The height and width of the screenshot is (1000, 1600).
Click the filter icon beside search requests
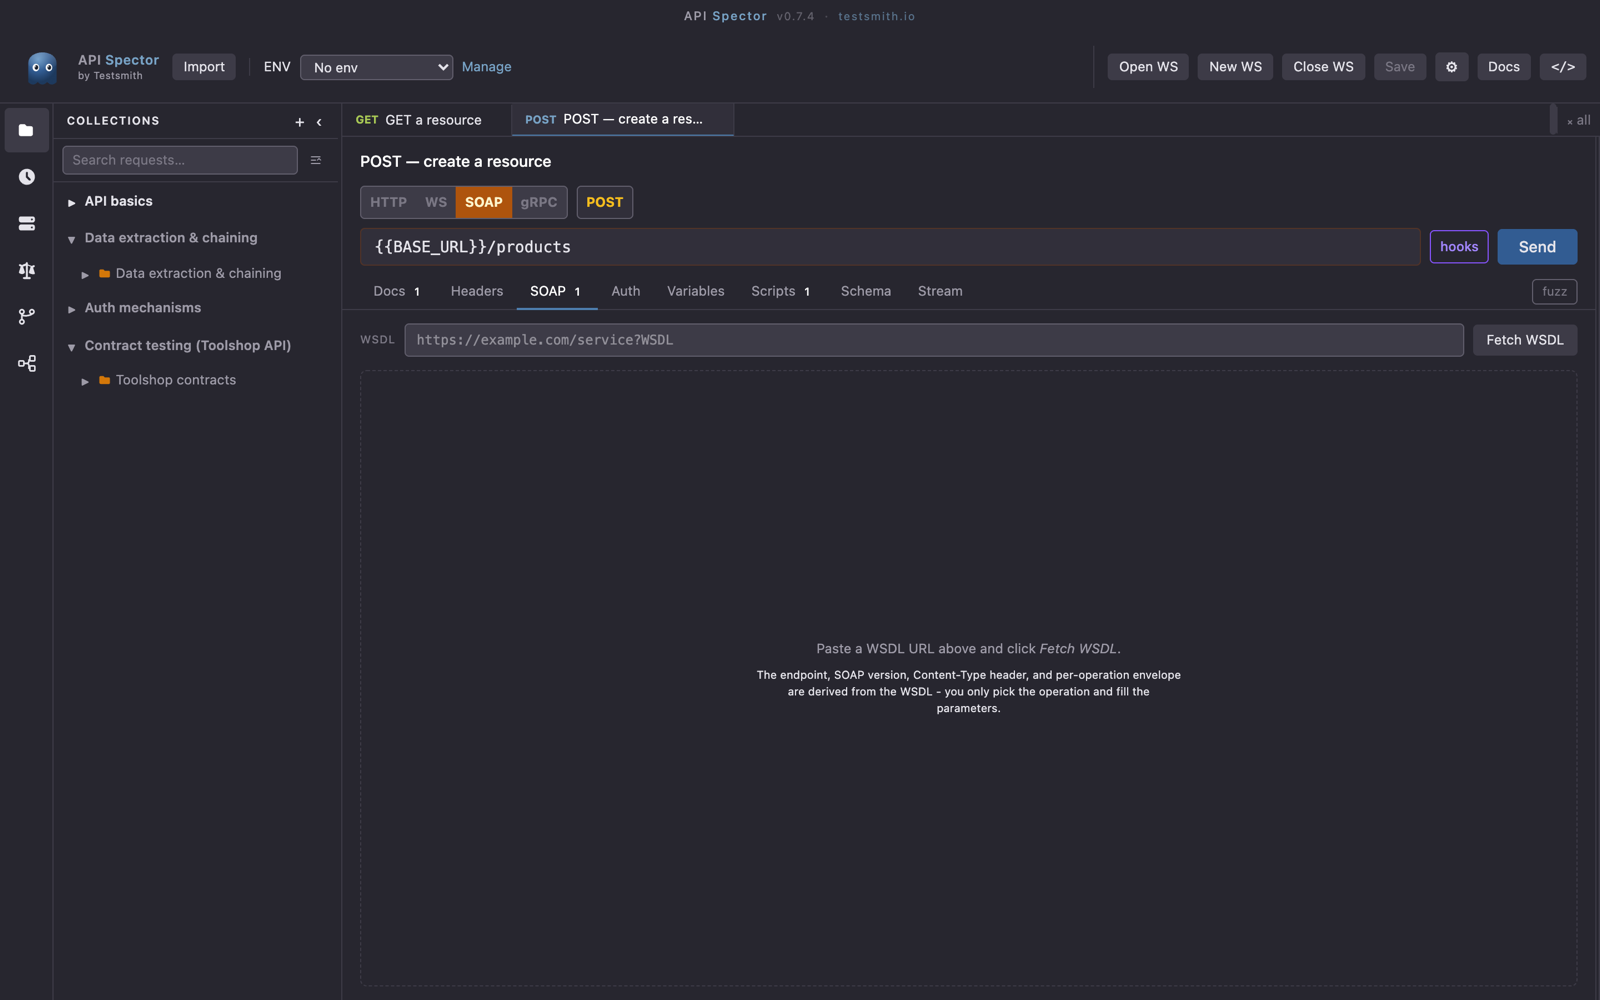tap(316, 160)
